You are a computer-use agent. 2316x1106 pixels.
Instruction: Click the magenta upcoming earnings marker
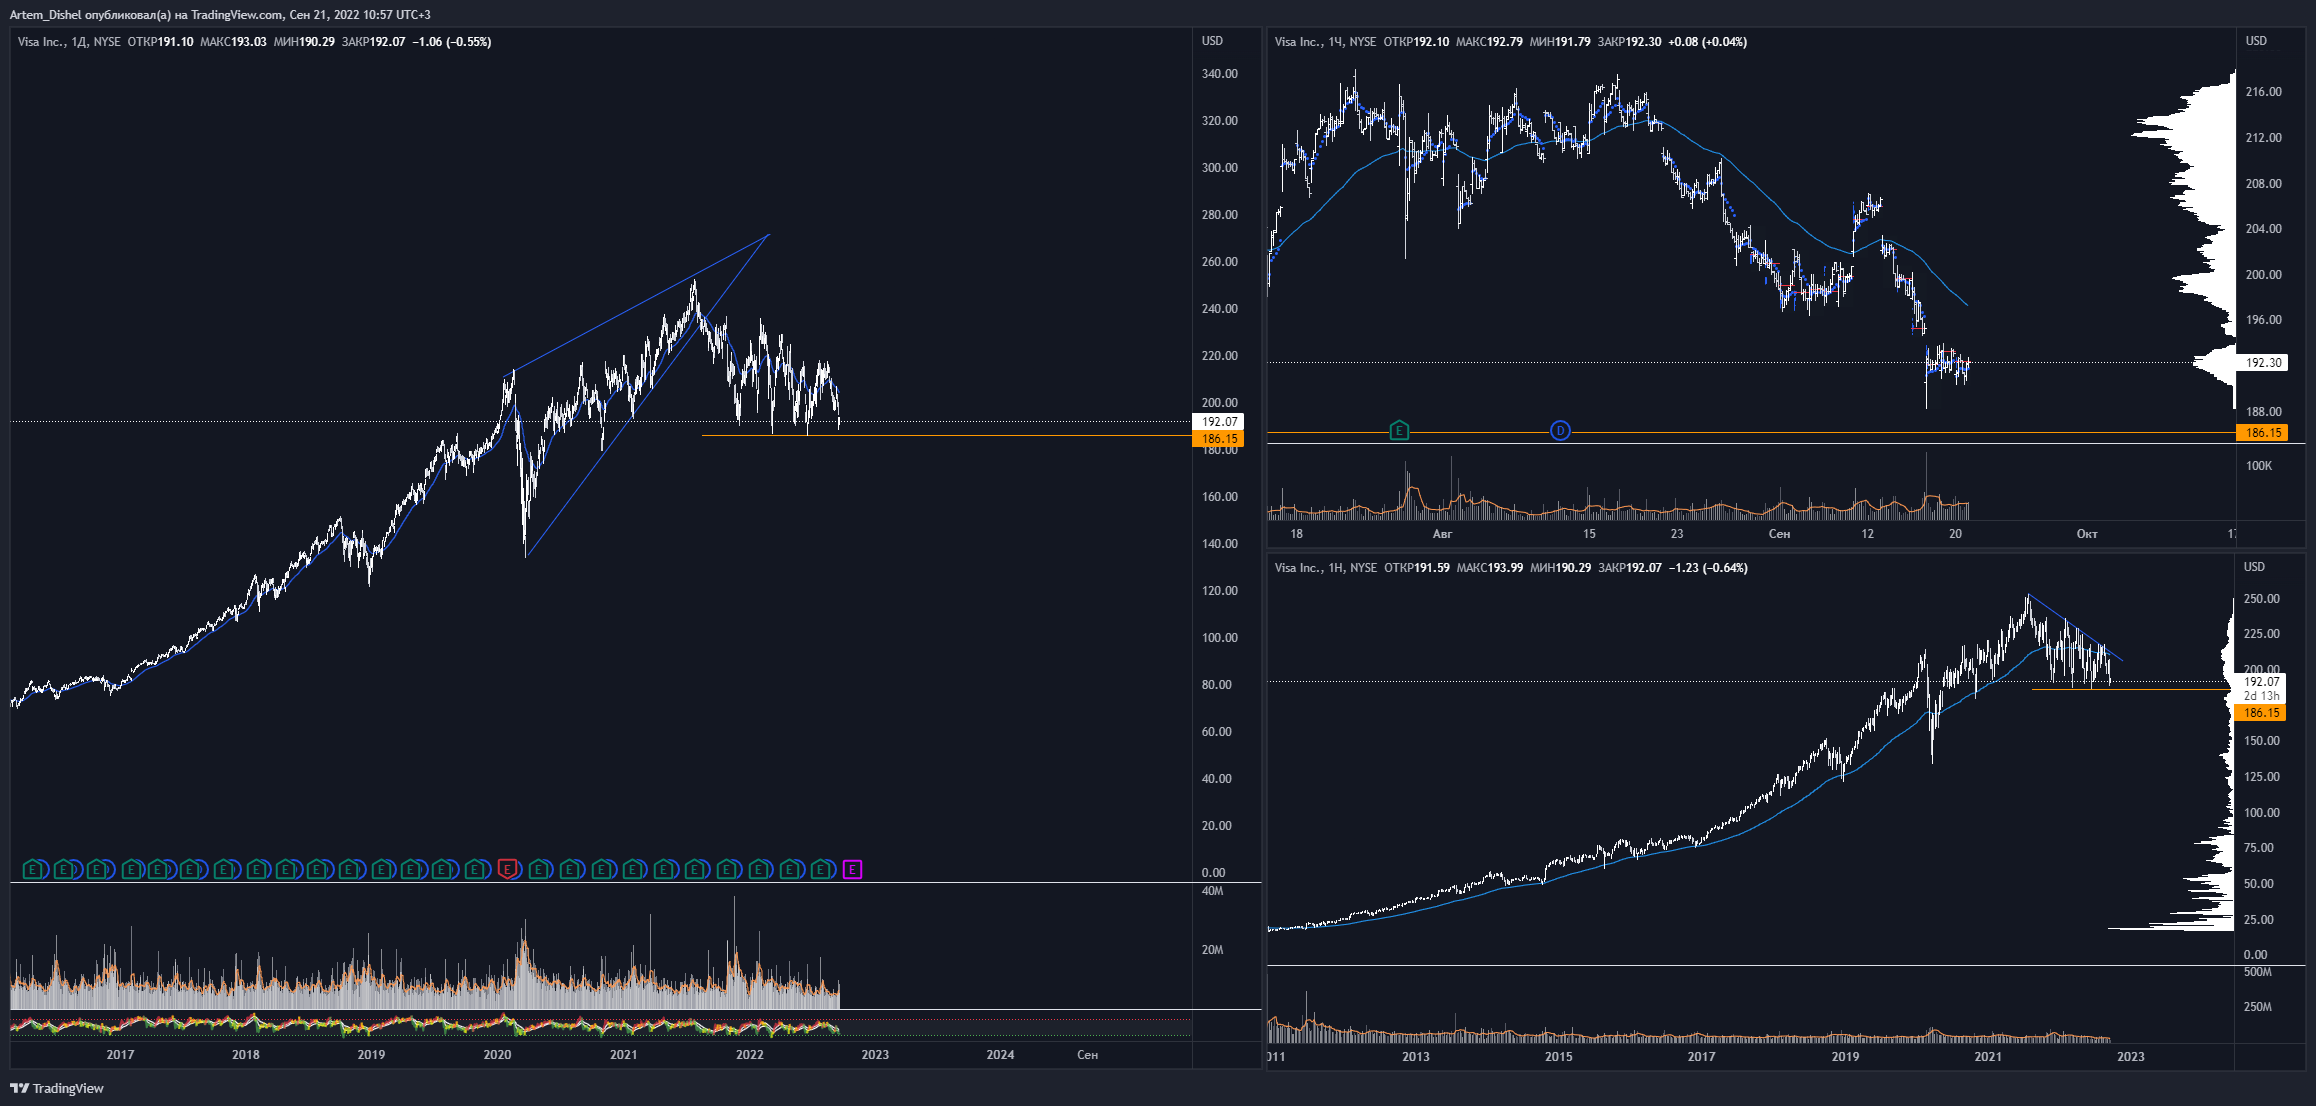pyautogui.click(x=852, y=870)
